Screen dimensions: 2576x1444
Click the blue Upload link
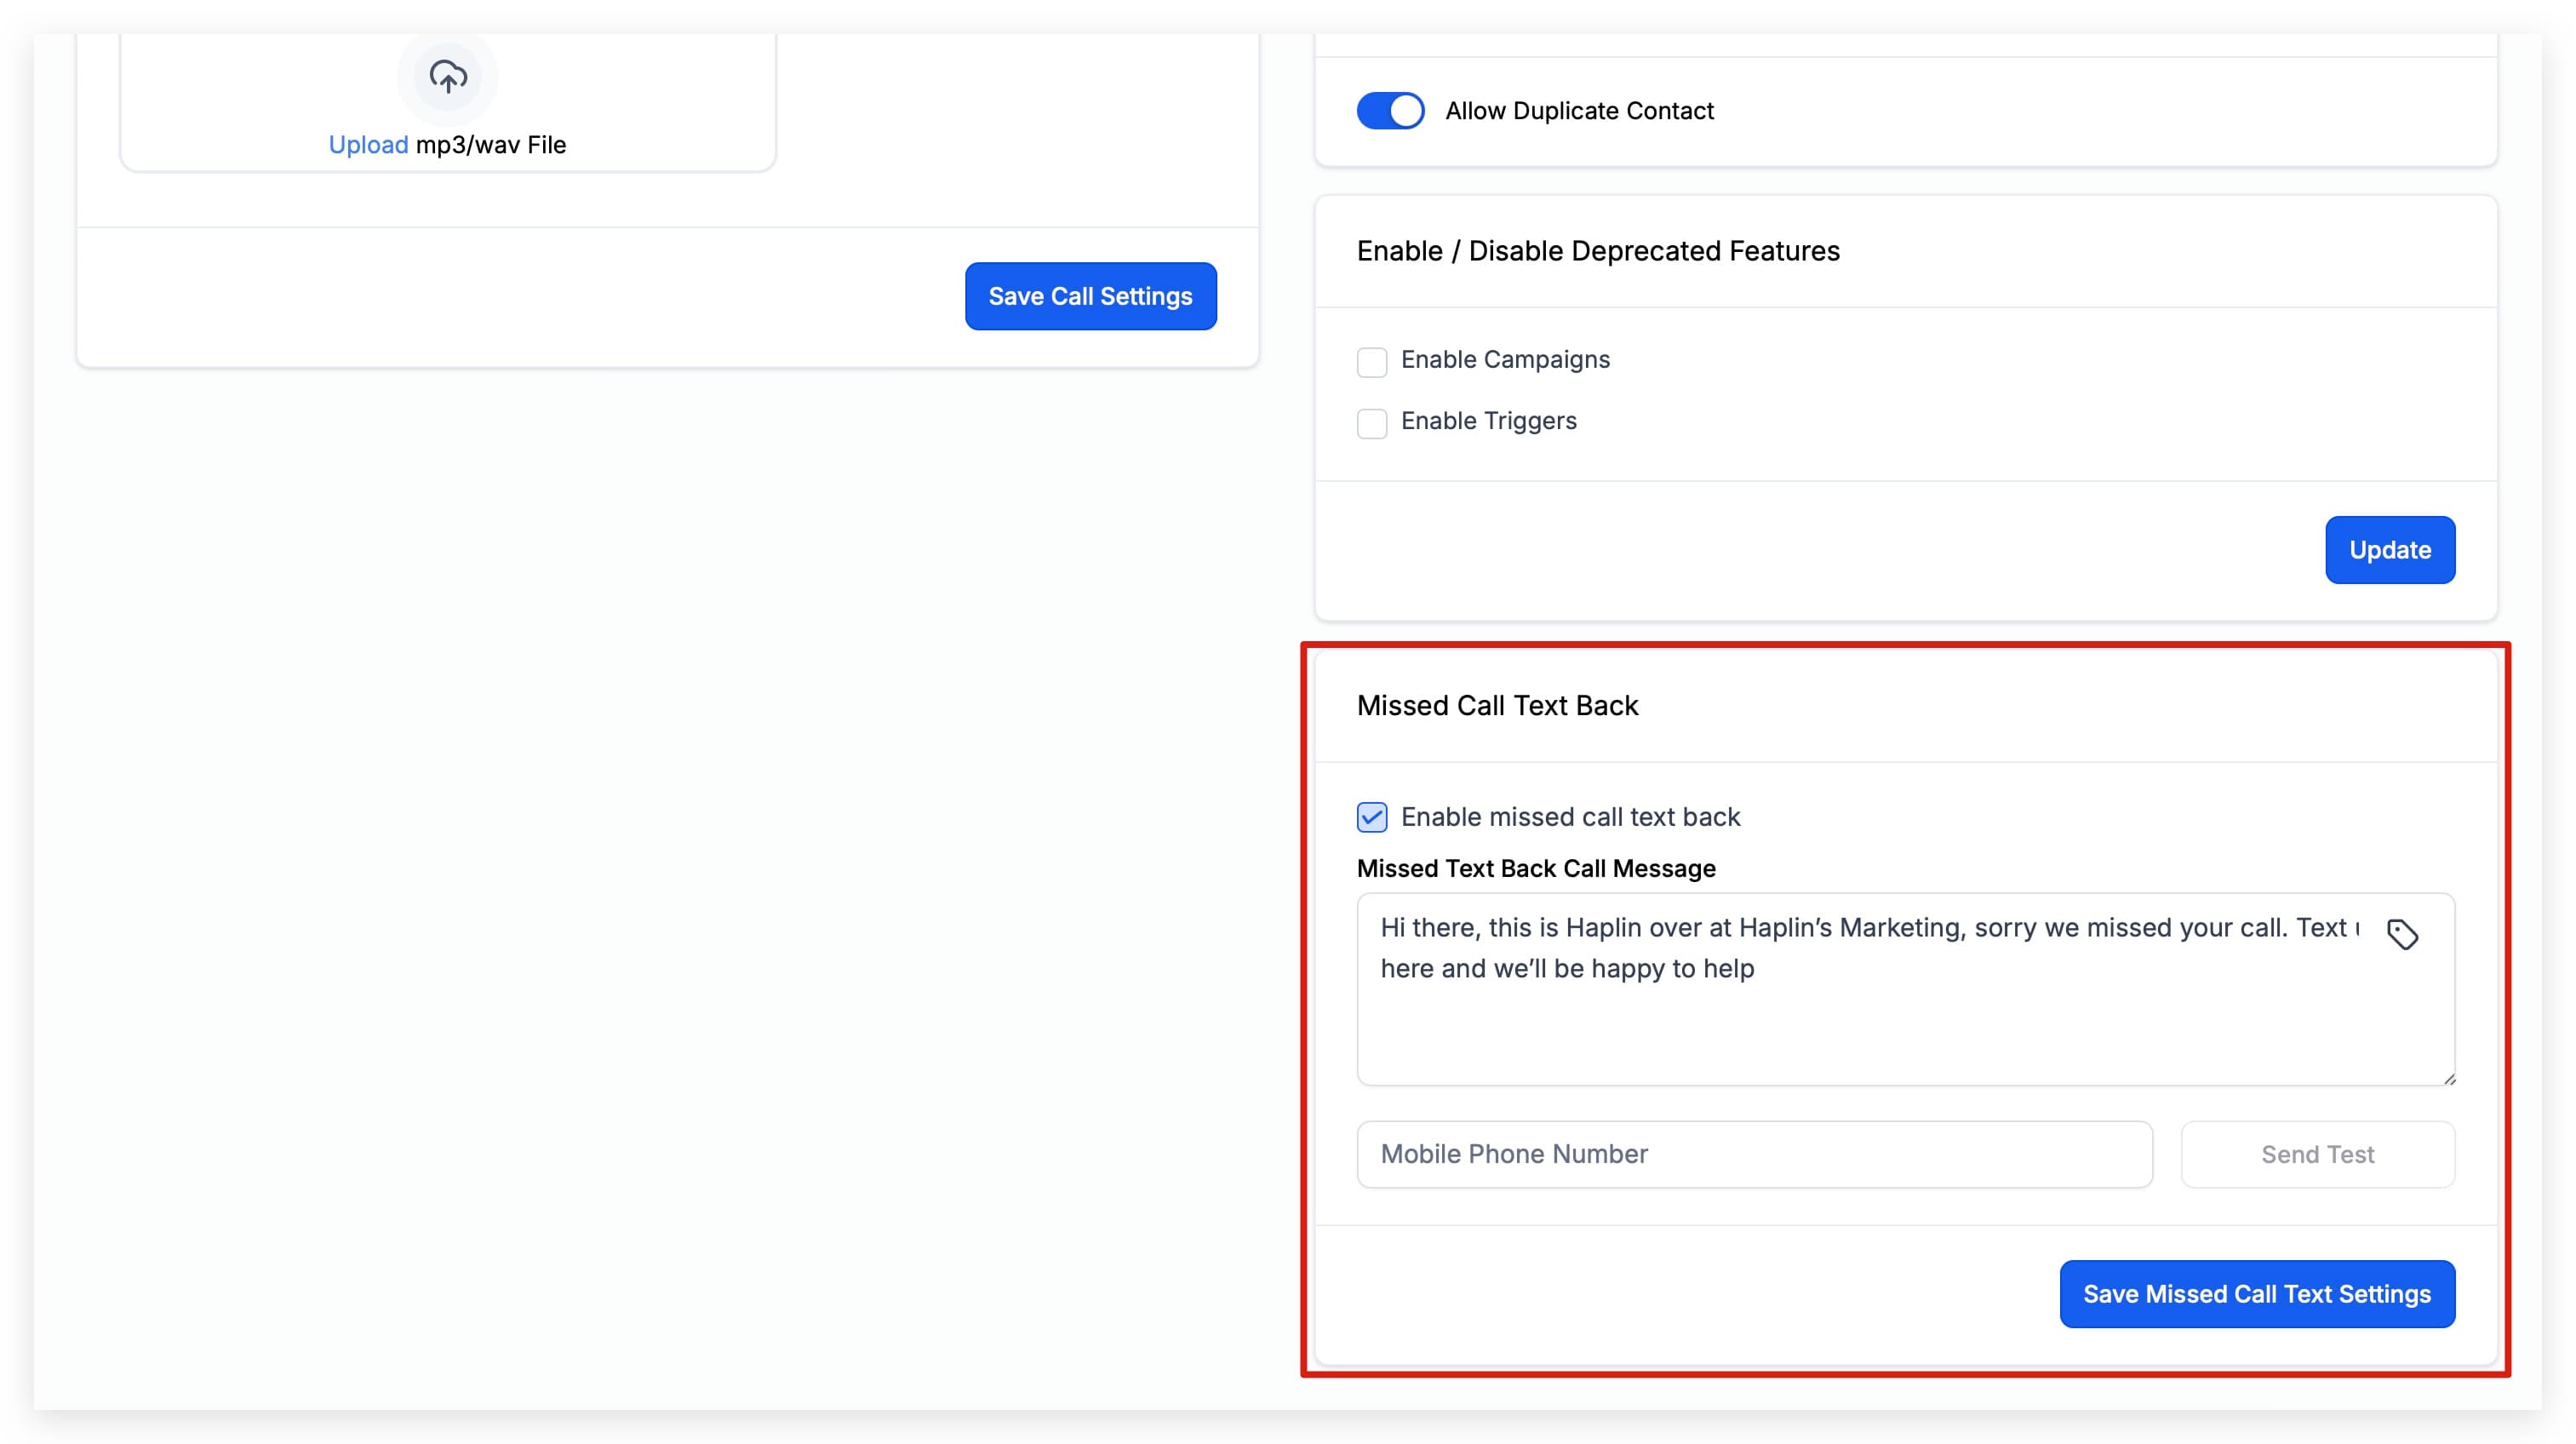(368, 144)
